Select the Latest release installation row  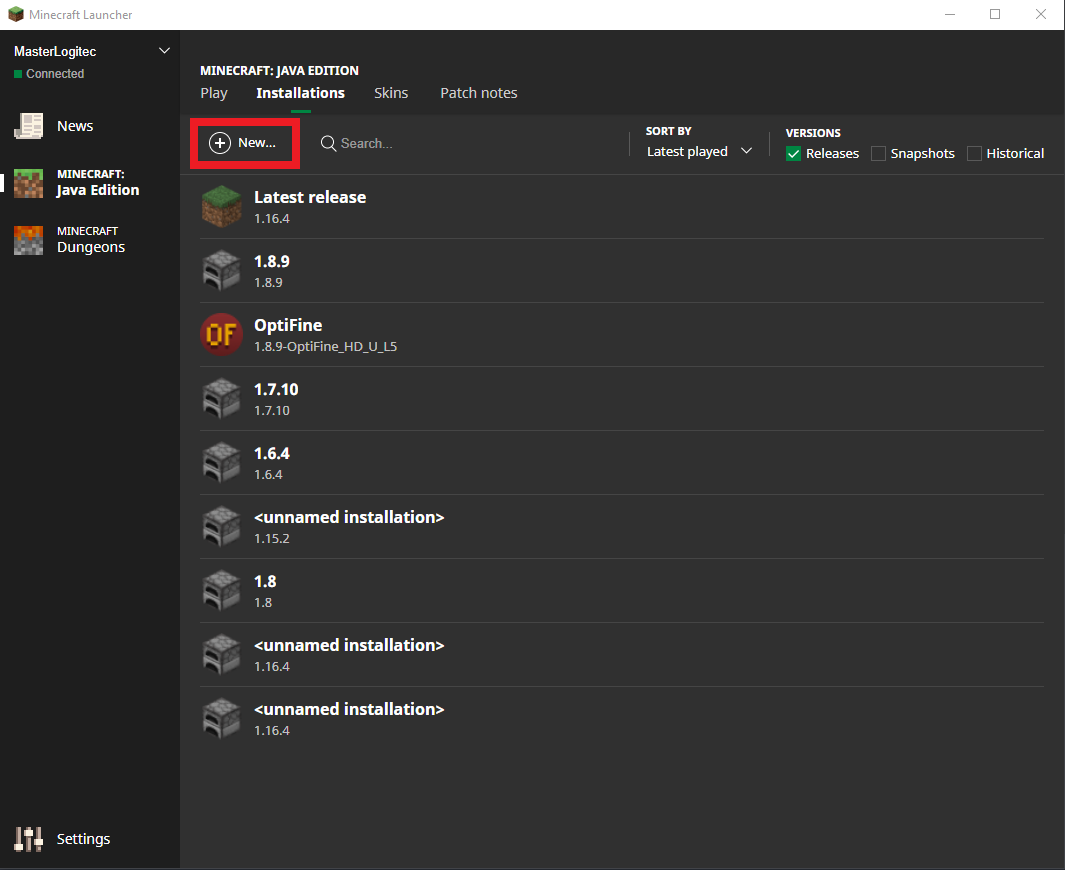point(621,206)
